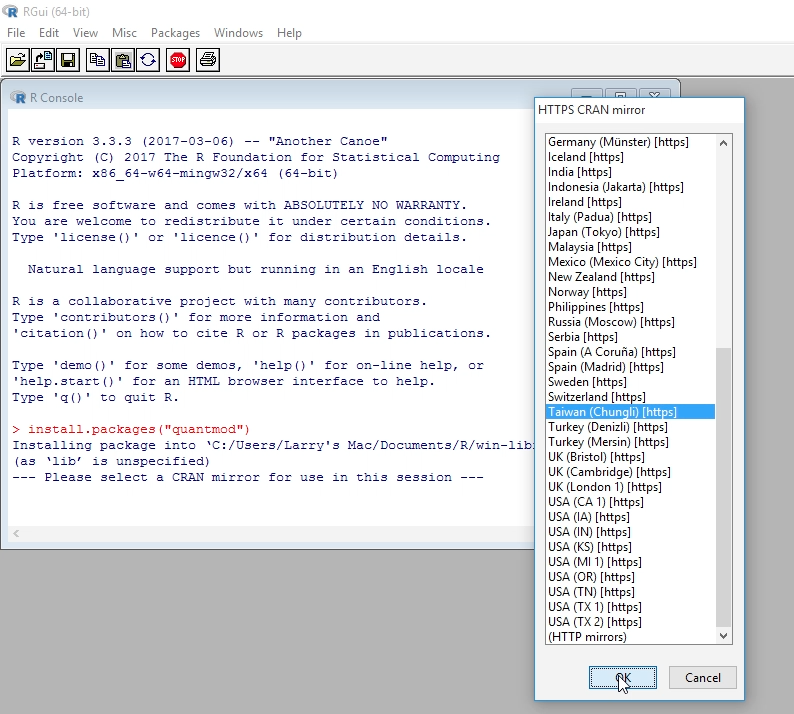Select Spain (Madrid) [https] mirror
794x714 pixels.
tap(630, 367)
